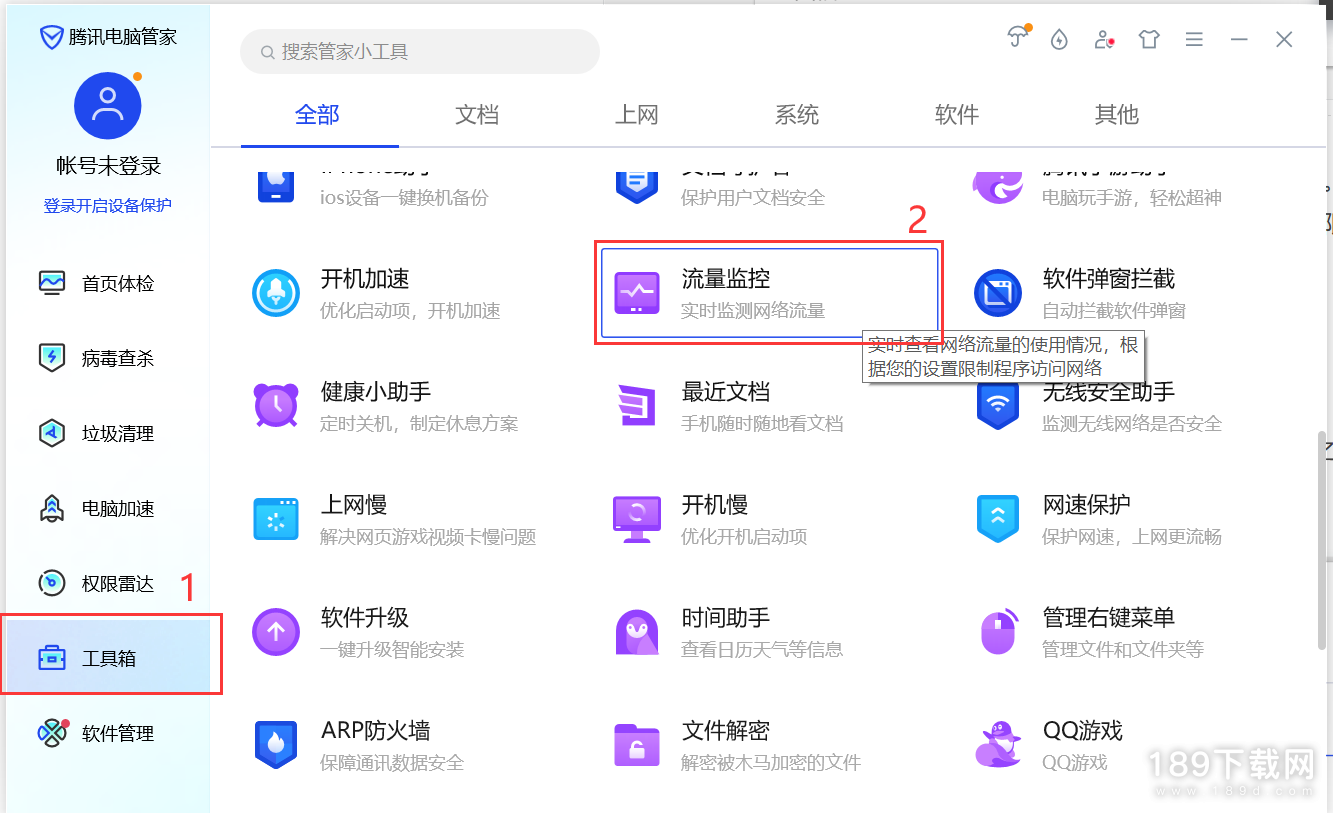Open 无线安全助手 wifi shield icon

(998, 405)
